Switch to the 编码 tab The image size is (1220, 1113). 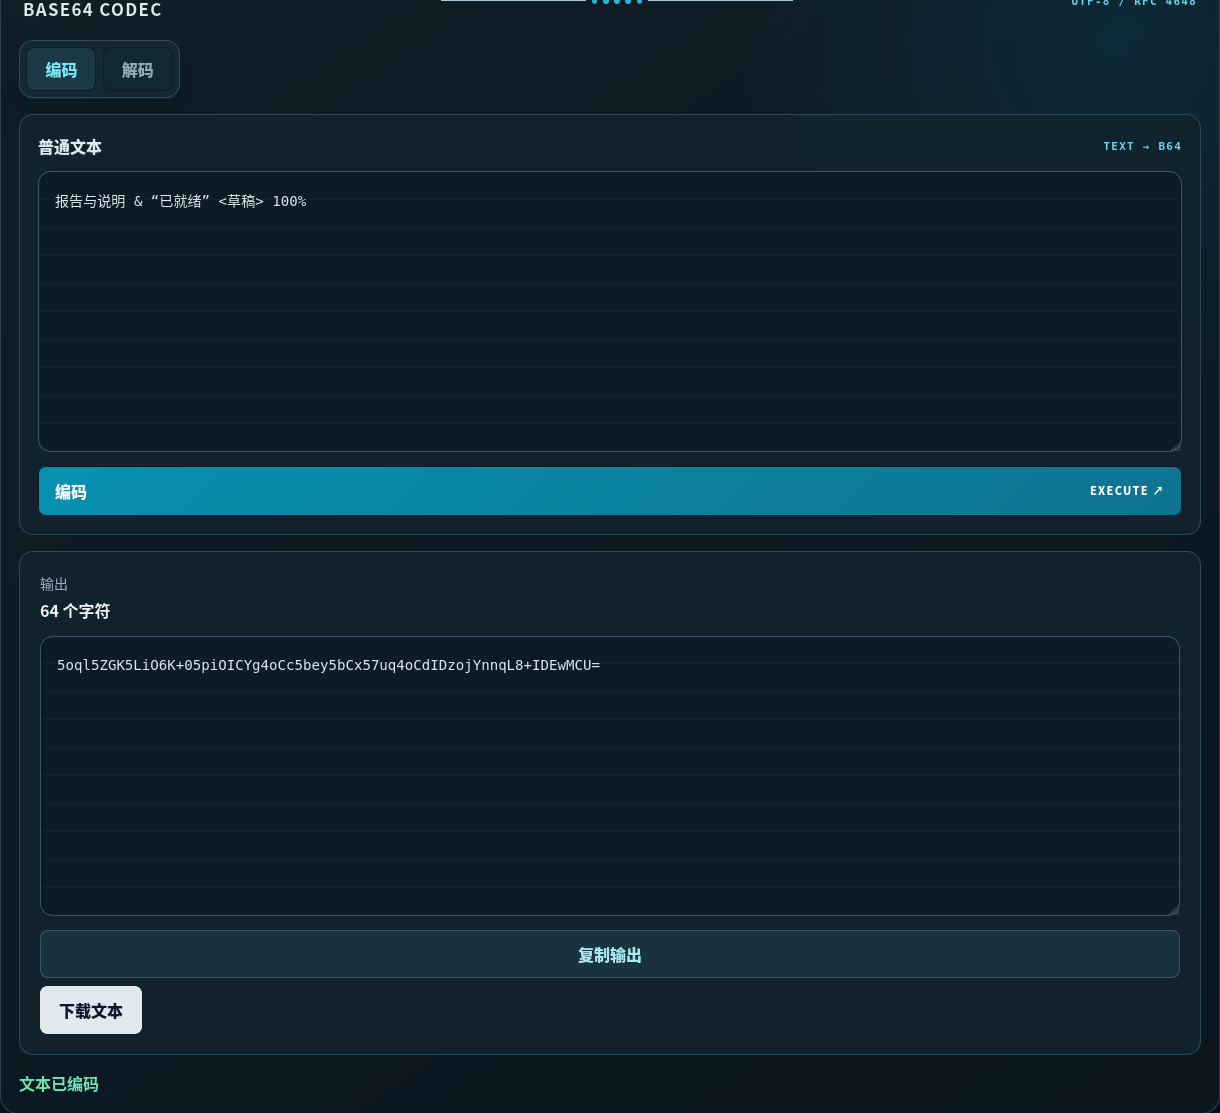pyautogui.click(x=61, y=69)
